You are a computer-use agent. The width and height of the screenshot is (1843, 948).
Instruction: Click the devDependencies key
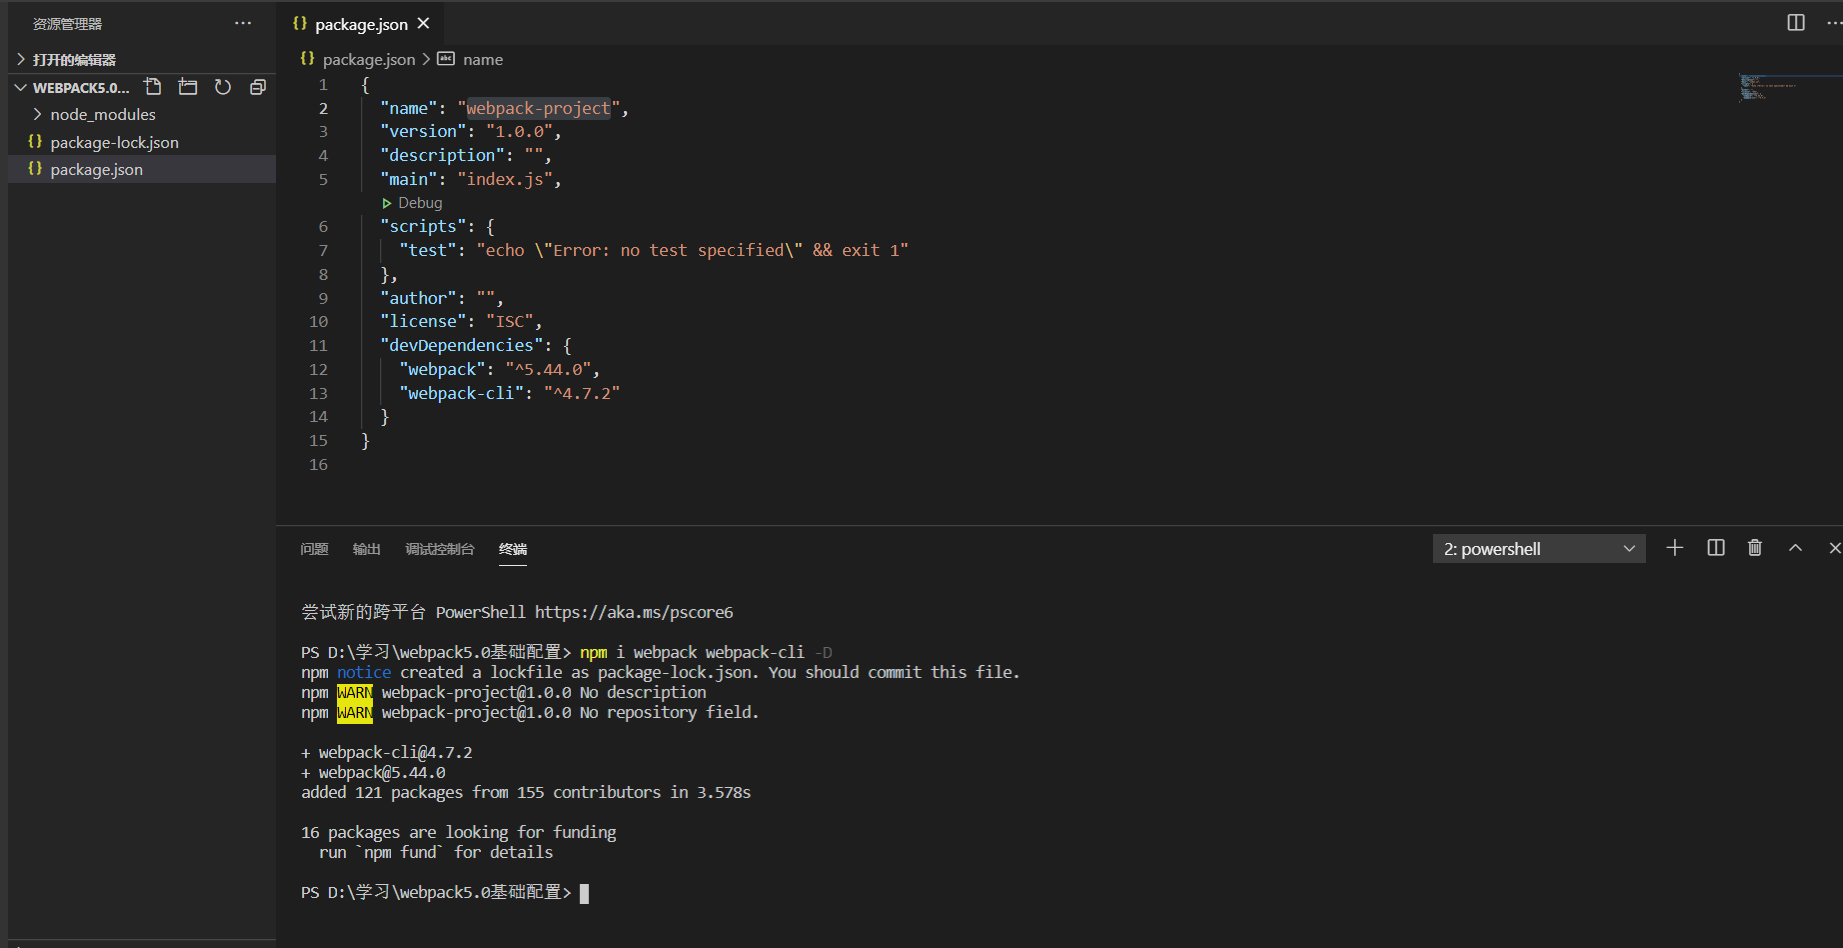462,345
